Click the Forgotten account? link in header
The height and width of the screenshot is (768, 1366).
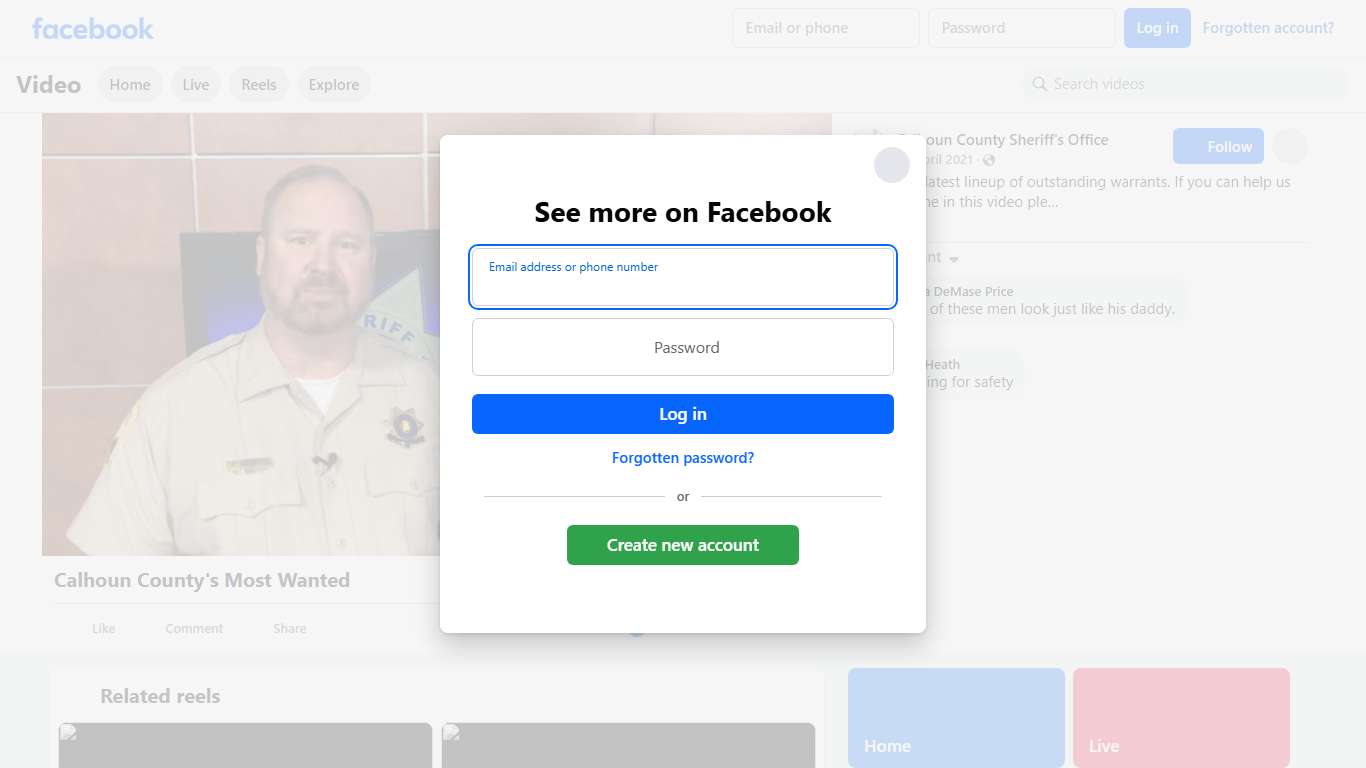(x=1267, y=28)
